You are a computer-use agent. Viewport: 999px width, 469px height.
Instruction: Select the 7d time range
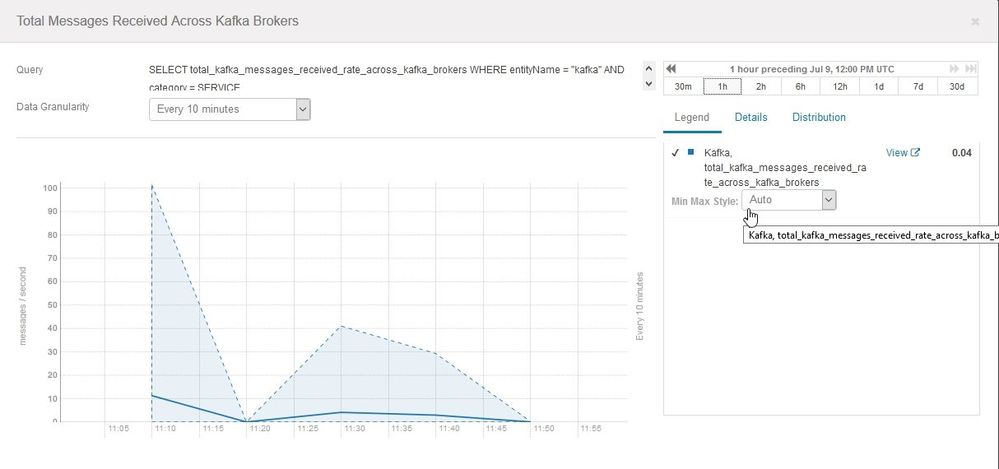[918, 87]
